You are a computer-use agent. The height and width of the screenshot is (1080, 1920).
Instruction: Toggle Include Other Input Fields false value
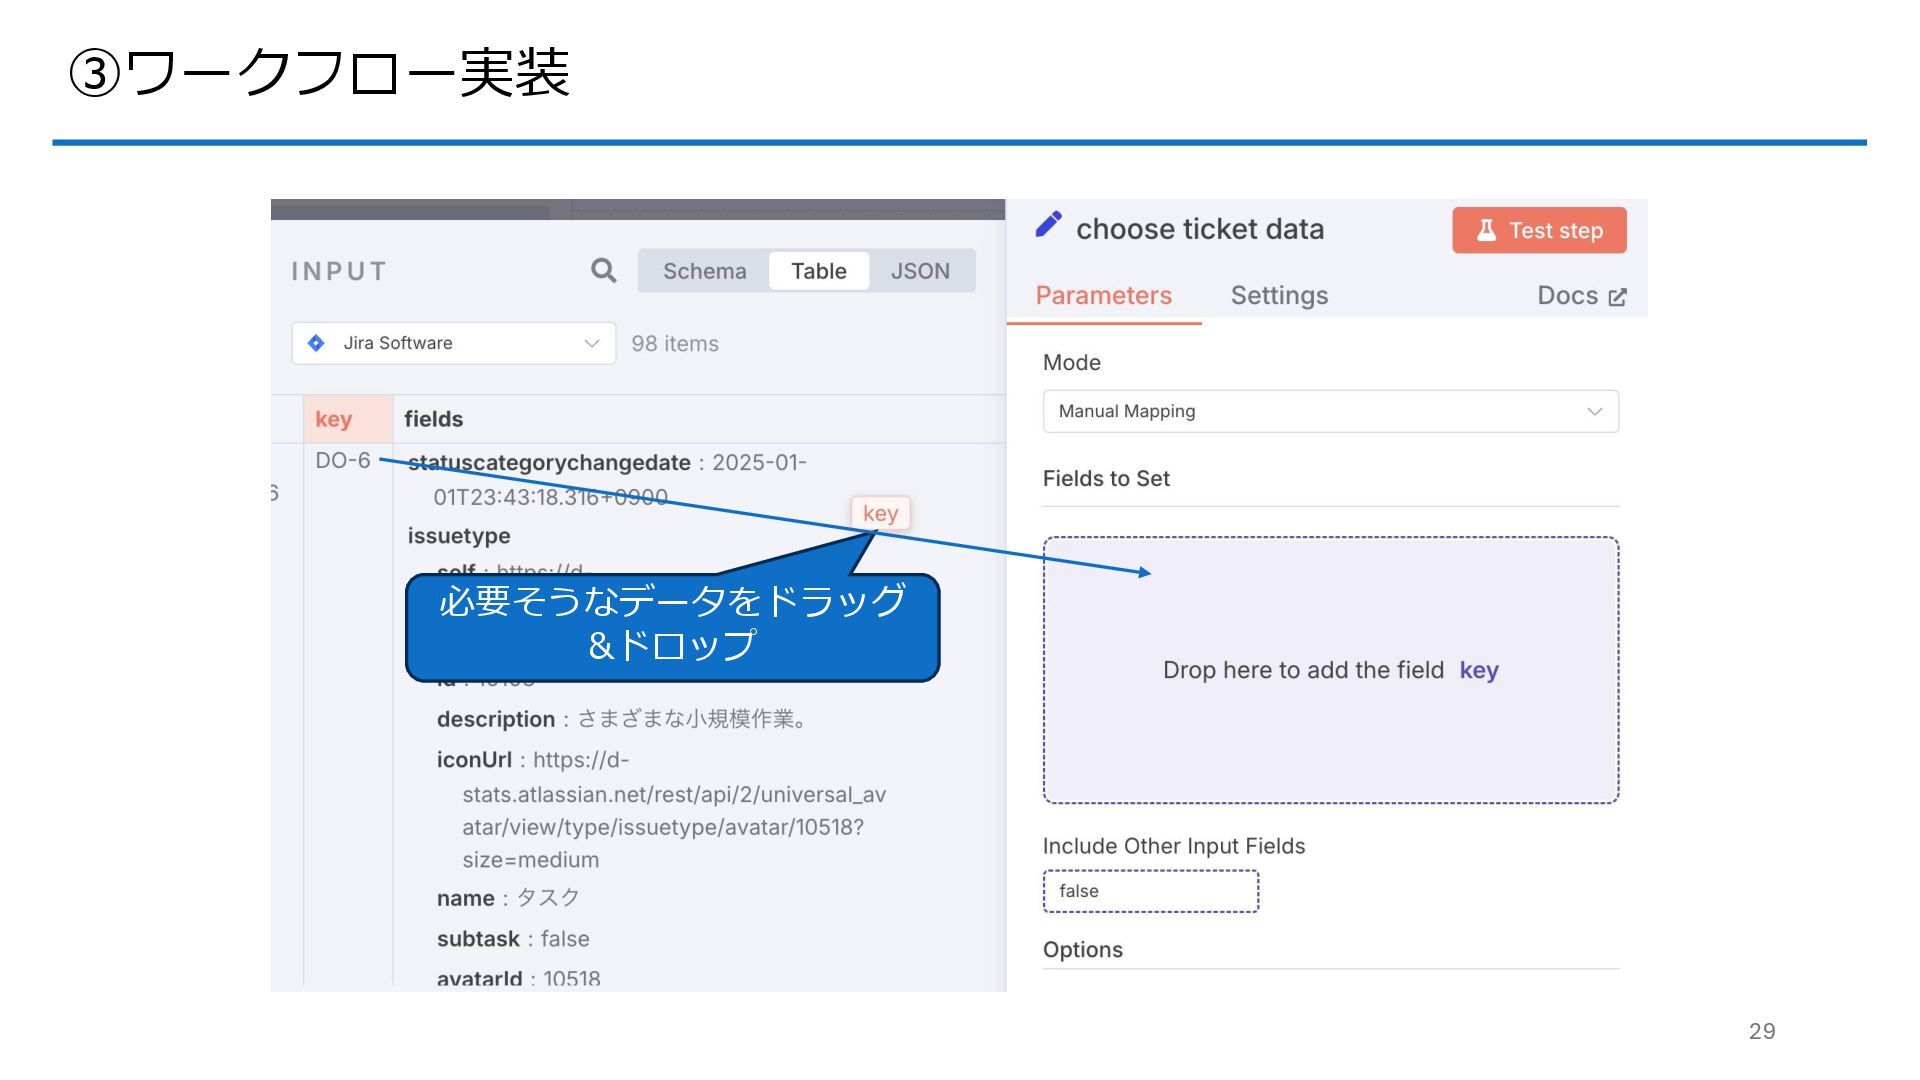click(x=1150, y=891)
